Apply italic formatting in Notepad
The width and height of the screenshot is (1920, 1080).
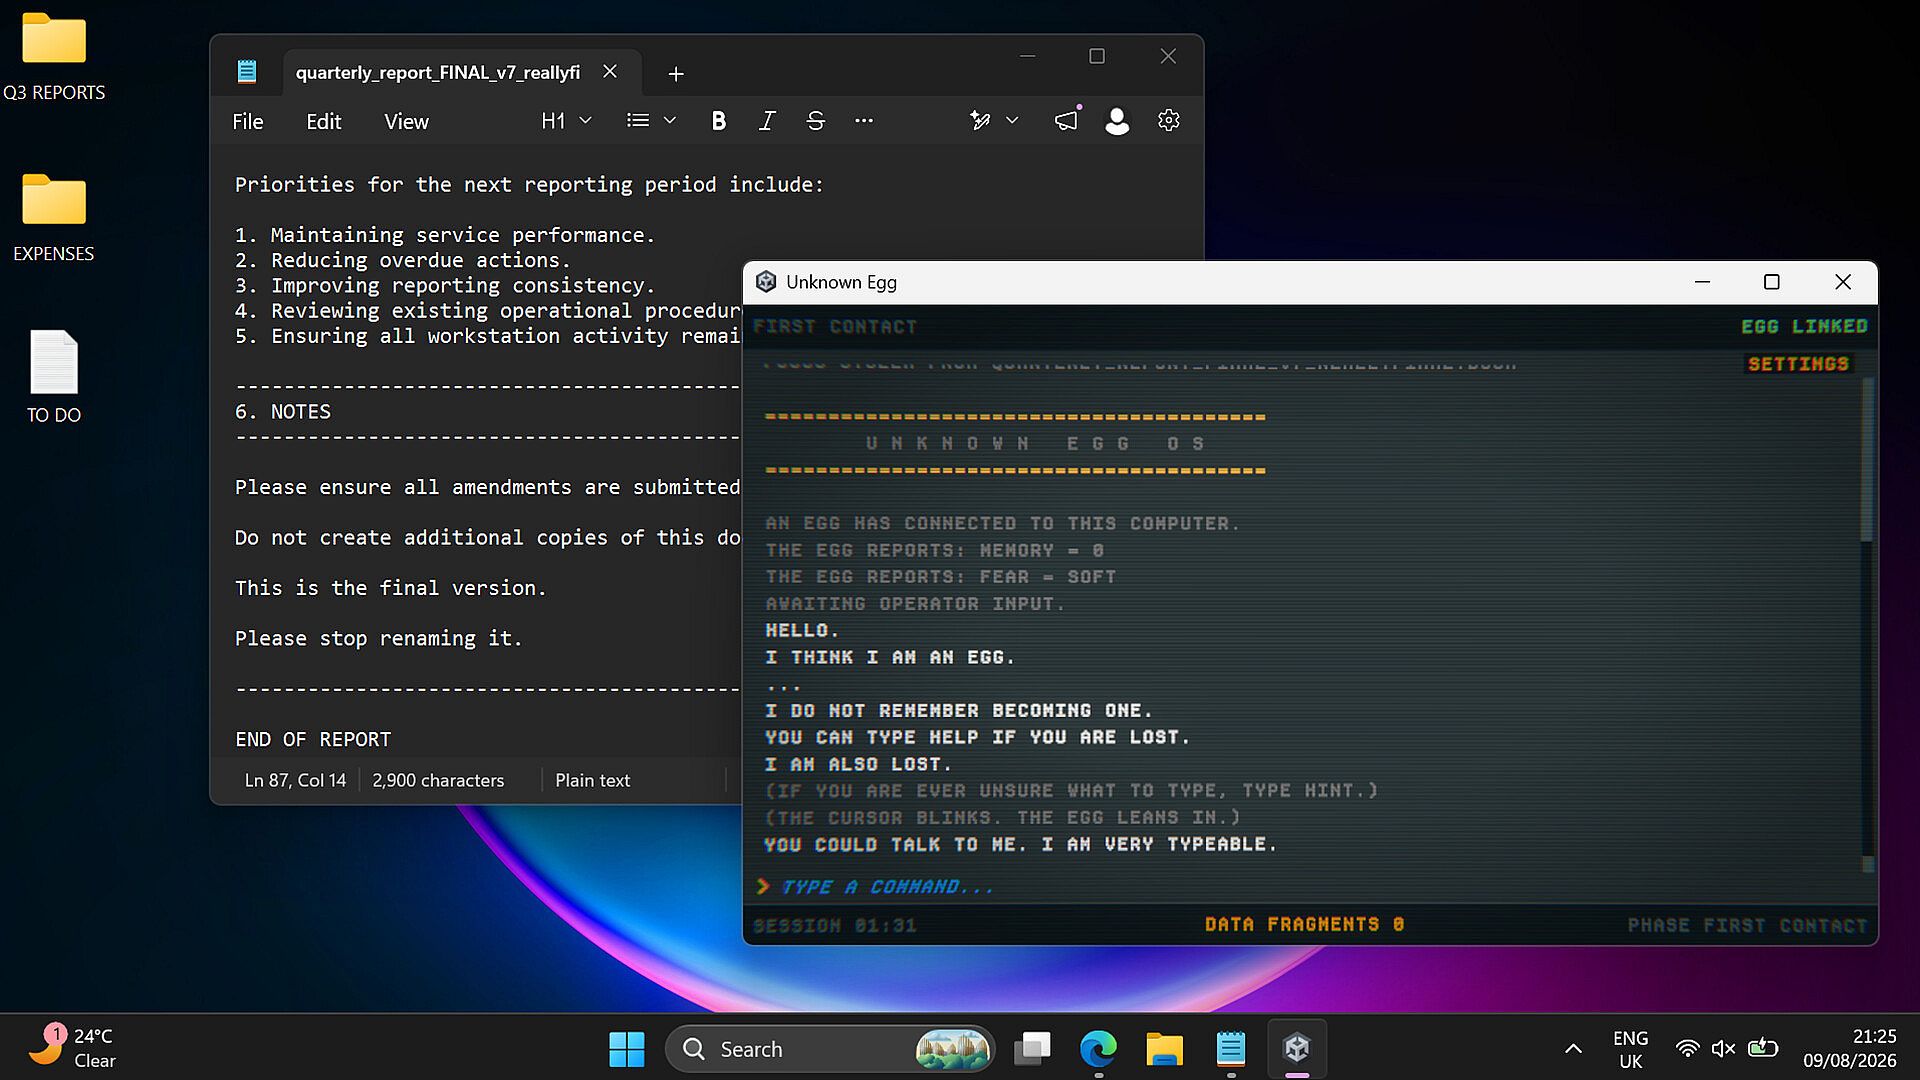click(767, 121)
